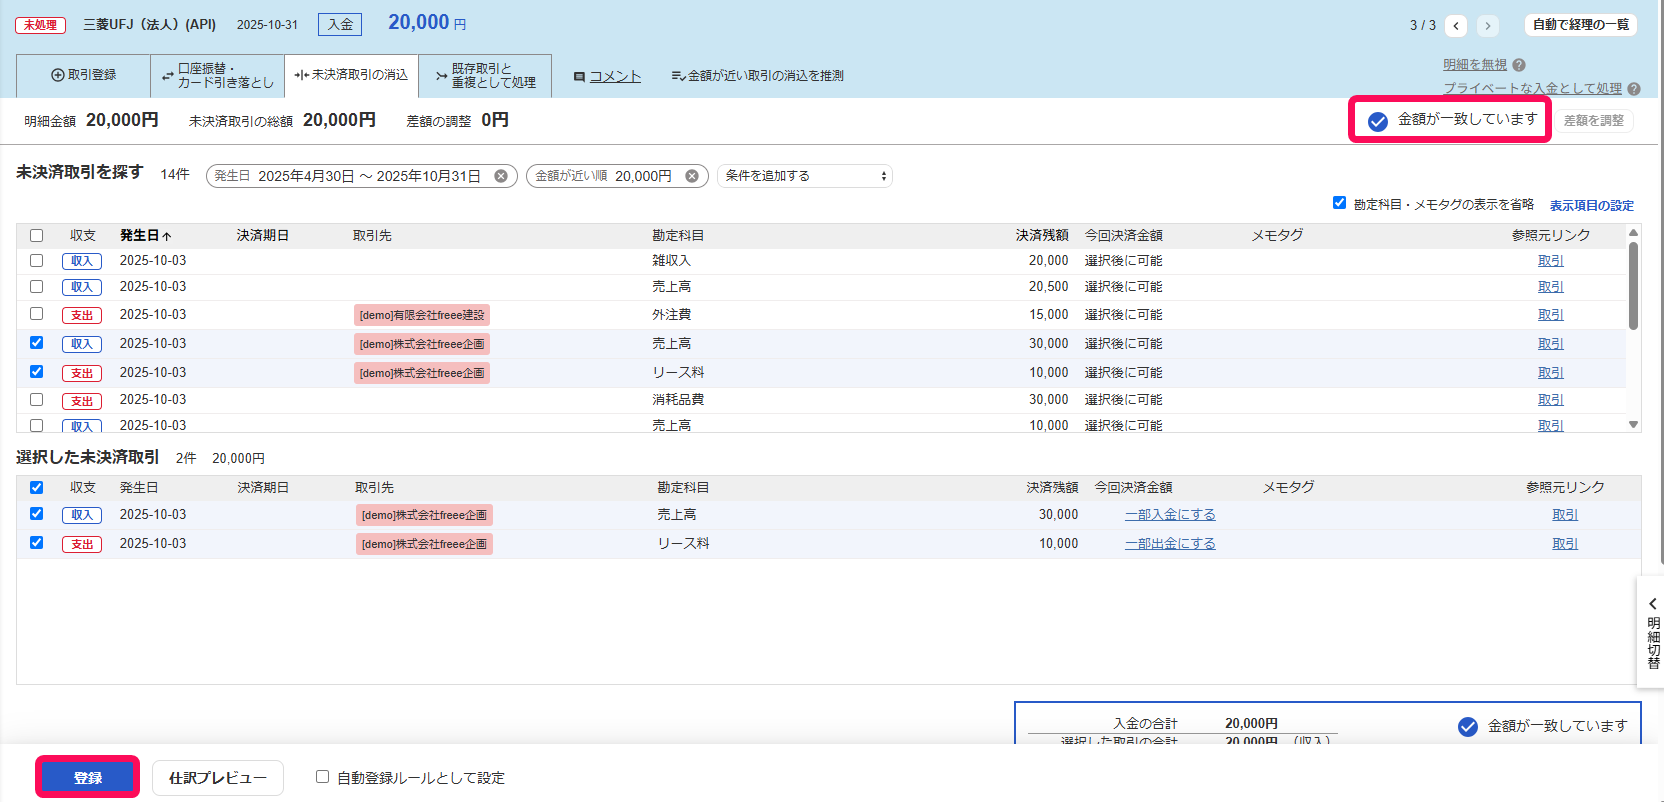The height and width of the screenshot is (802, 1664).
Task: Click the [demo]有限会社freee建設 partner tag
Action: tap(422, 315)
